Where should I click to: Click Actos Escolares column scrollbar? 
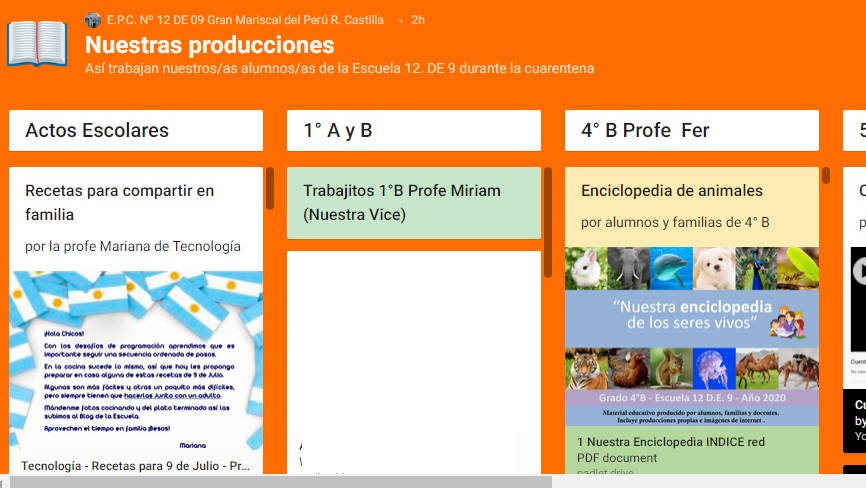tap(270, 188)
